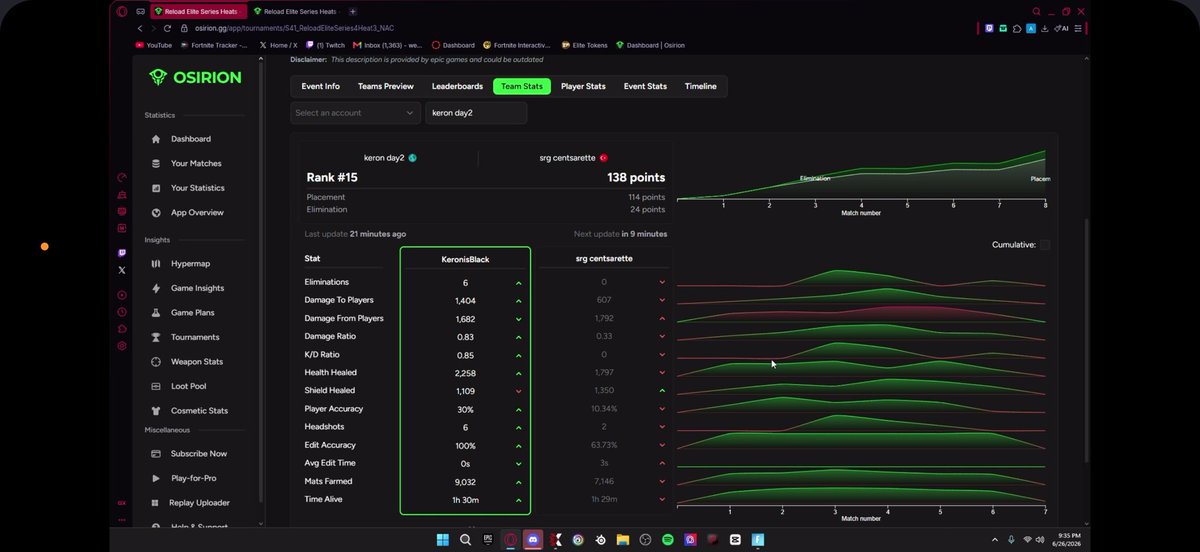Open the X icon in Opera sidebar
This screenshot has height=552, width=1200.
coord(122,270)
